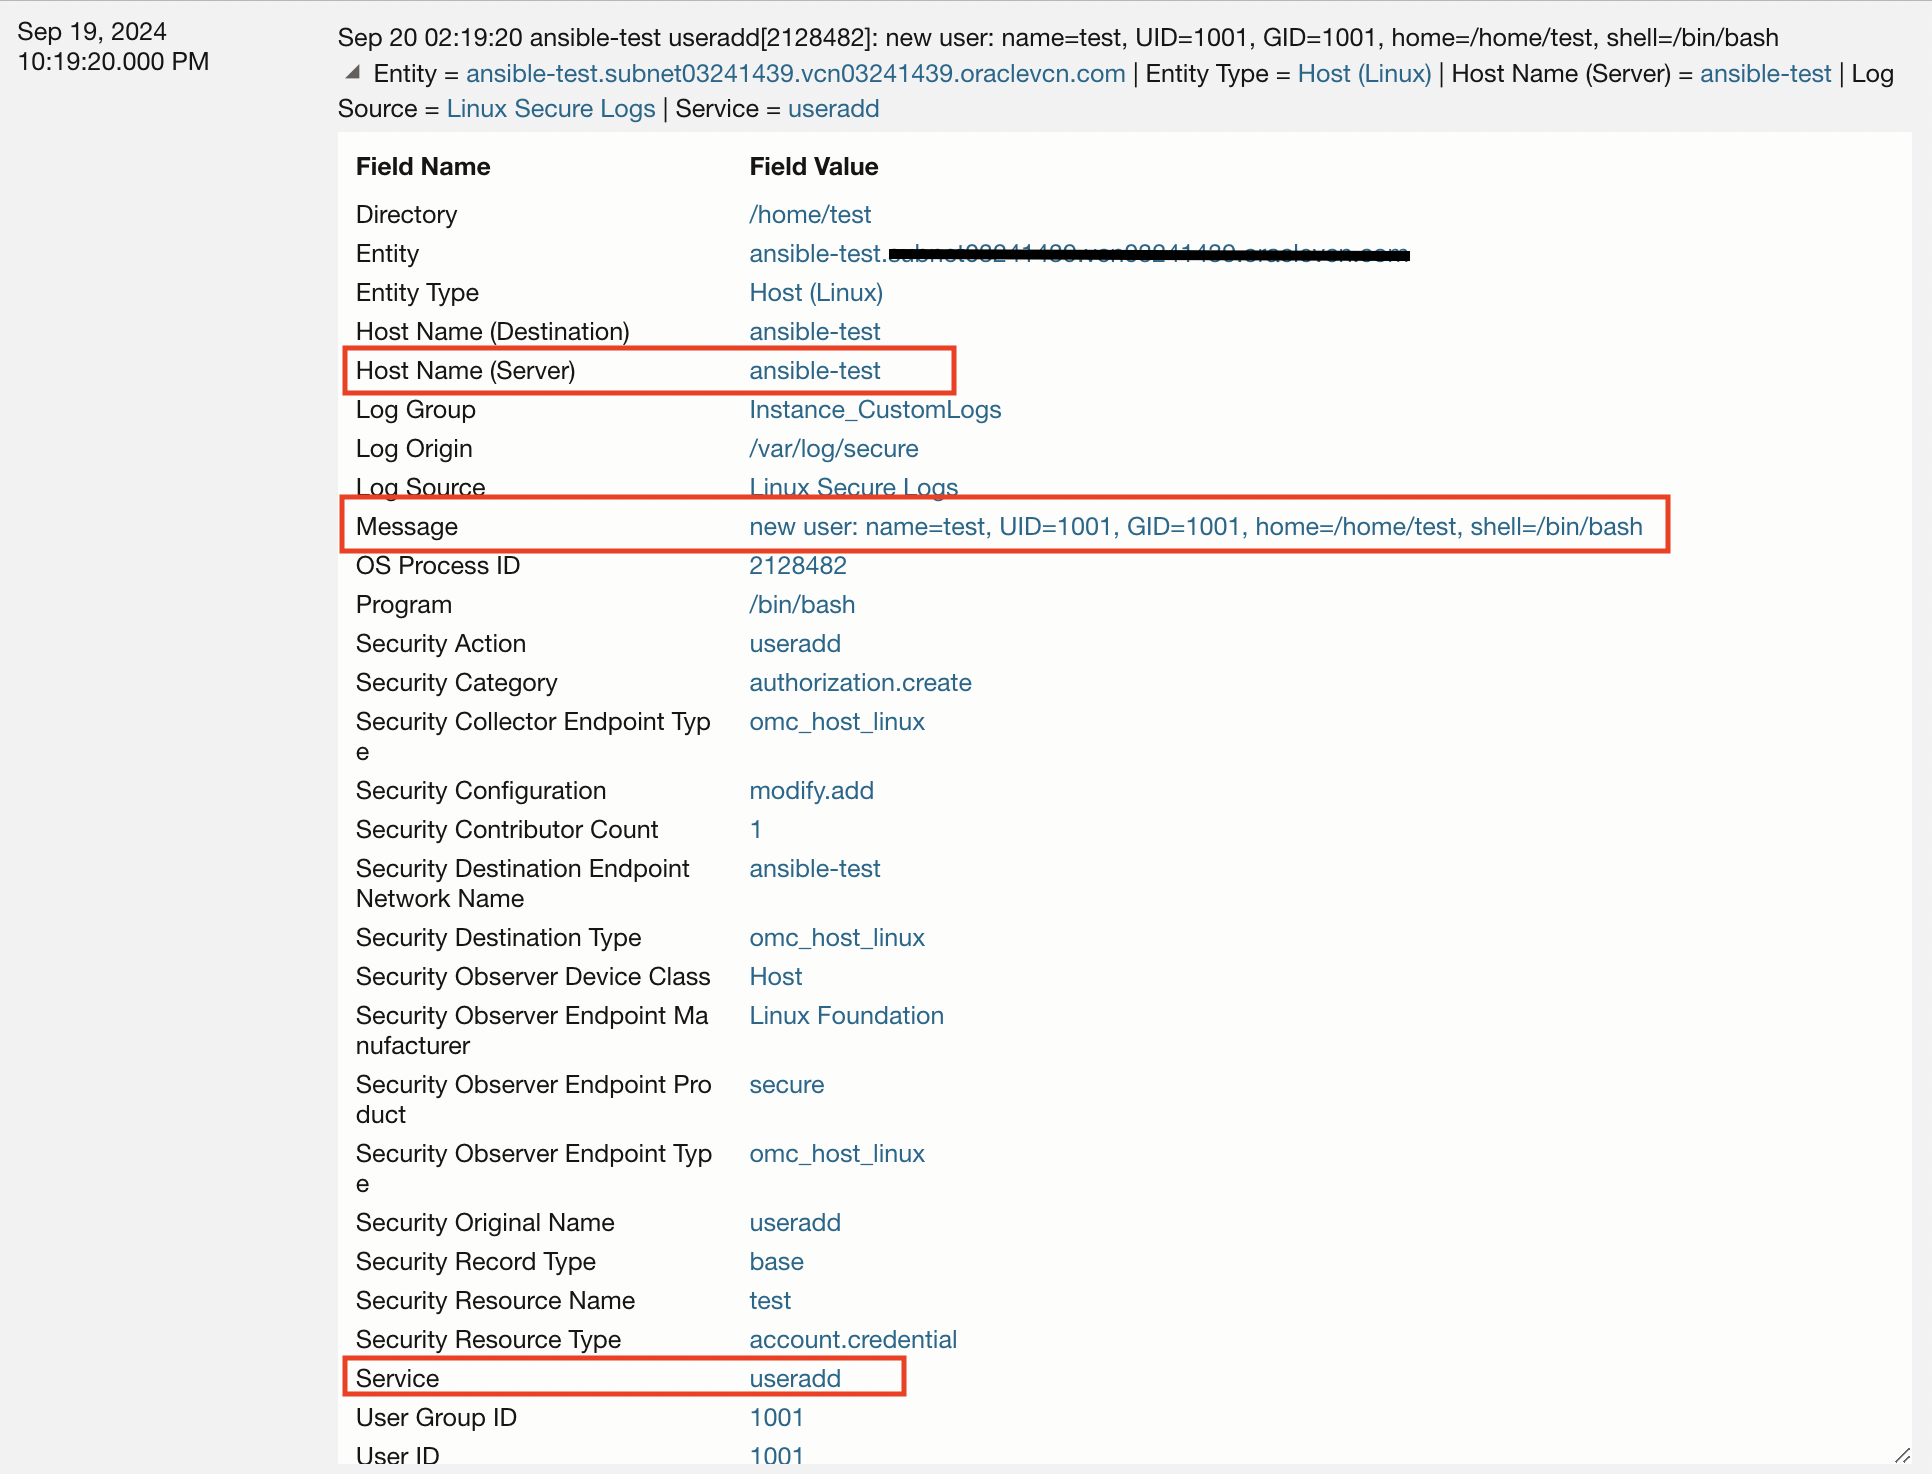Click the Linux Foundation manufacturer value
This screenshot has width=1932, height=1474.
[846, 1016]
